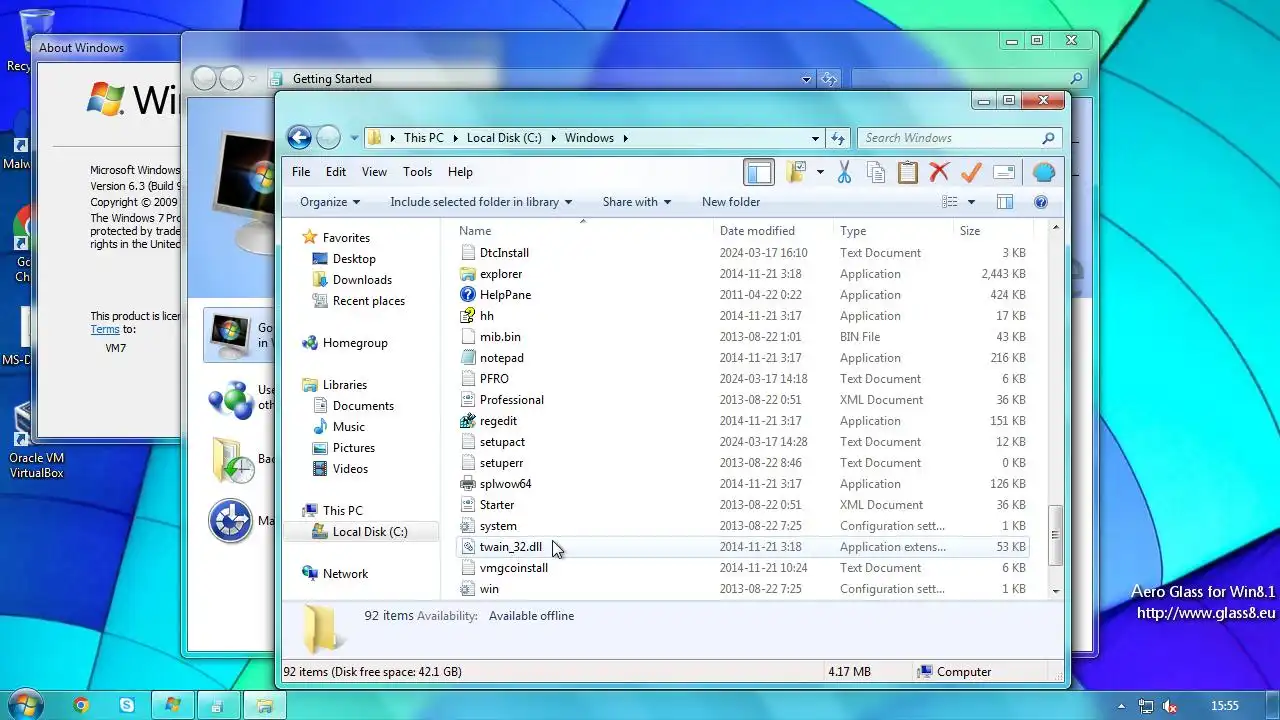Click the red X Delete icon
1280x720 pixels.
[939, 172]
